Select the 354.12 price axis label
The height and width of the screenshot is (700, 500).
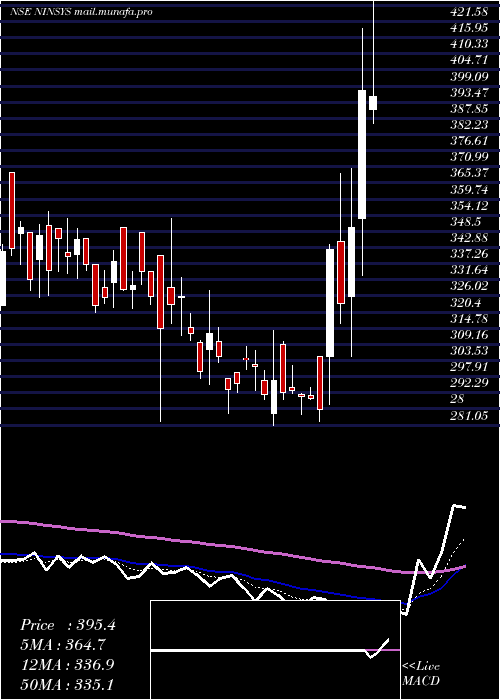point(469,206)
